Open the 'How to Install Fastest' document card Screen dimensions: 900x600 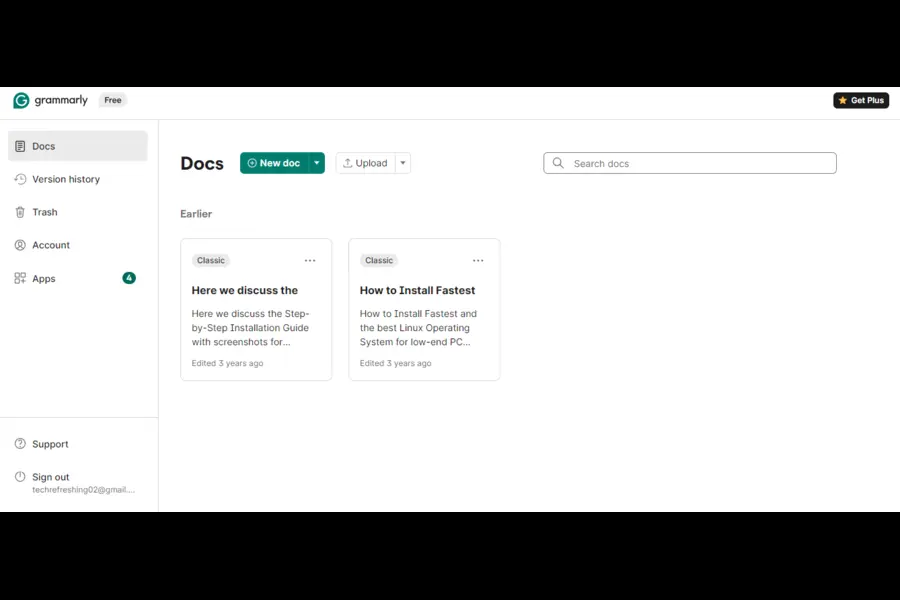coord(424,310)
